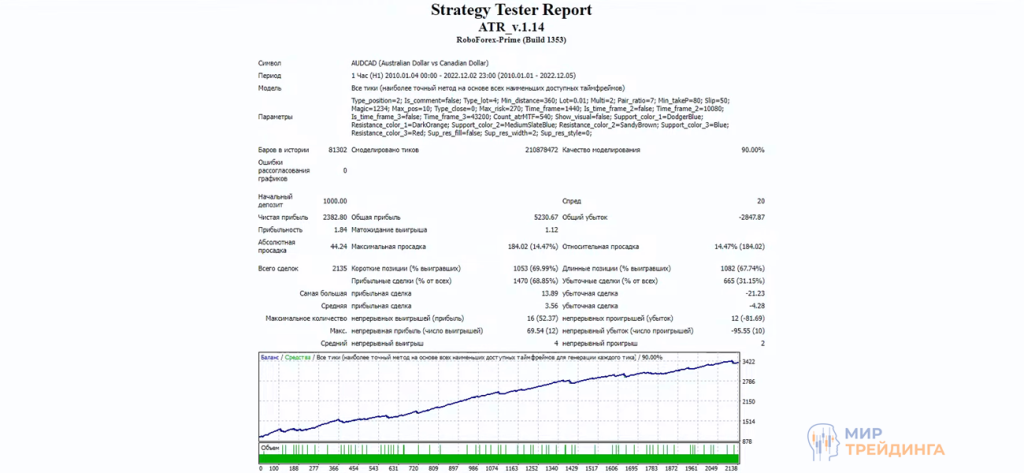Viewport: 1024px width, 473px height.
Task: Click the green Средства legend label
Action: (297, 357)
